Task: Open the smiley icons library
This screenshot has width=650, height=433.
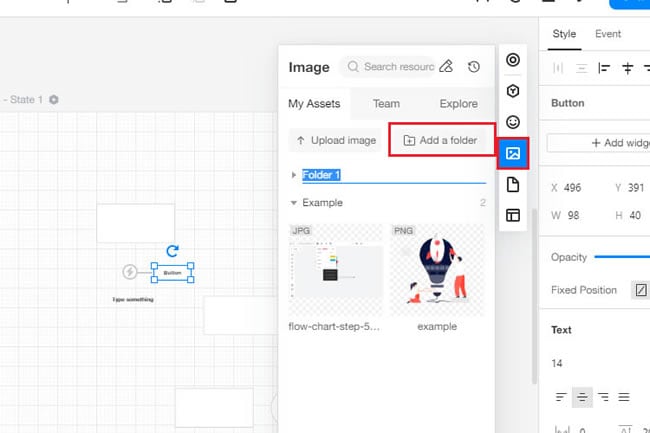Action: (x=513, y=122)
